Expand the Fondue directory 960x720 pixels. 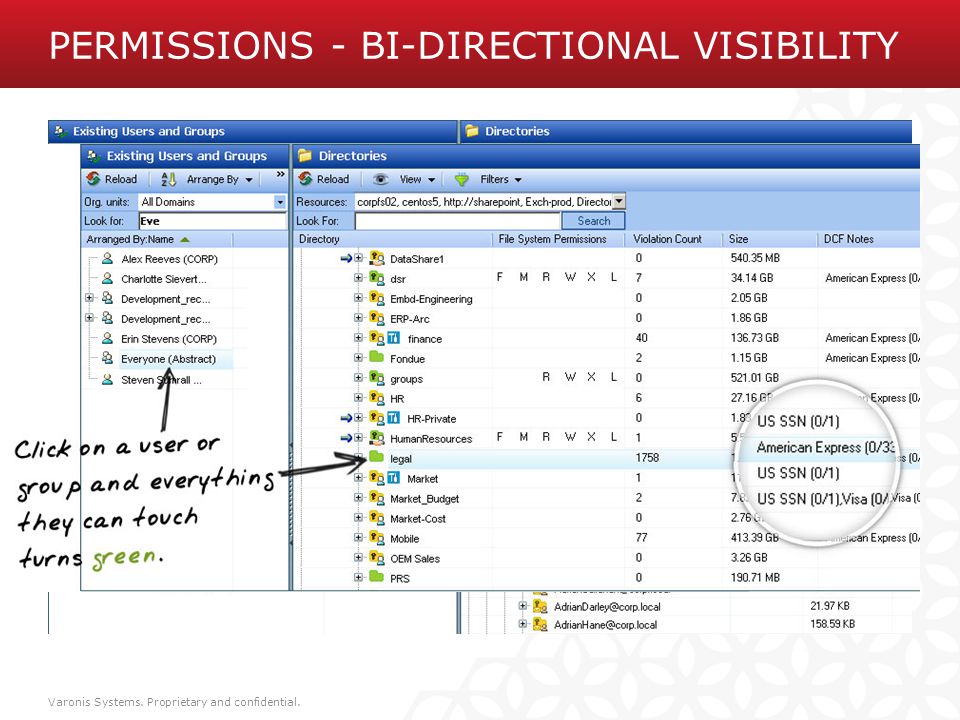click(x=359, y=358)
